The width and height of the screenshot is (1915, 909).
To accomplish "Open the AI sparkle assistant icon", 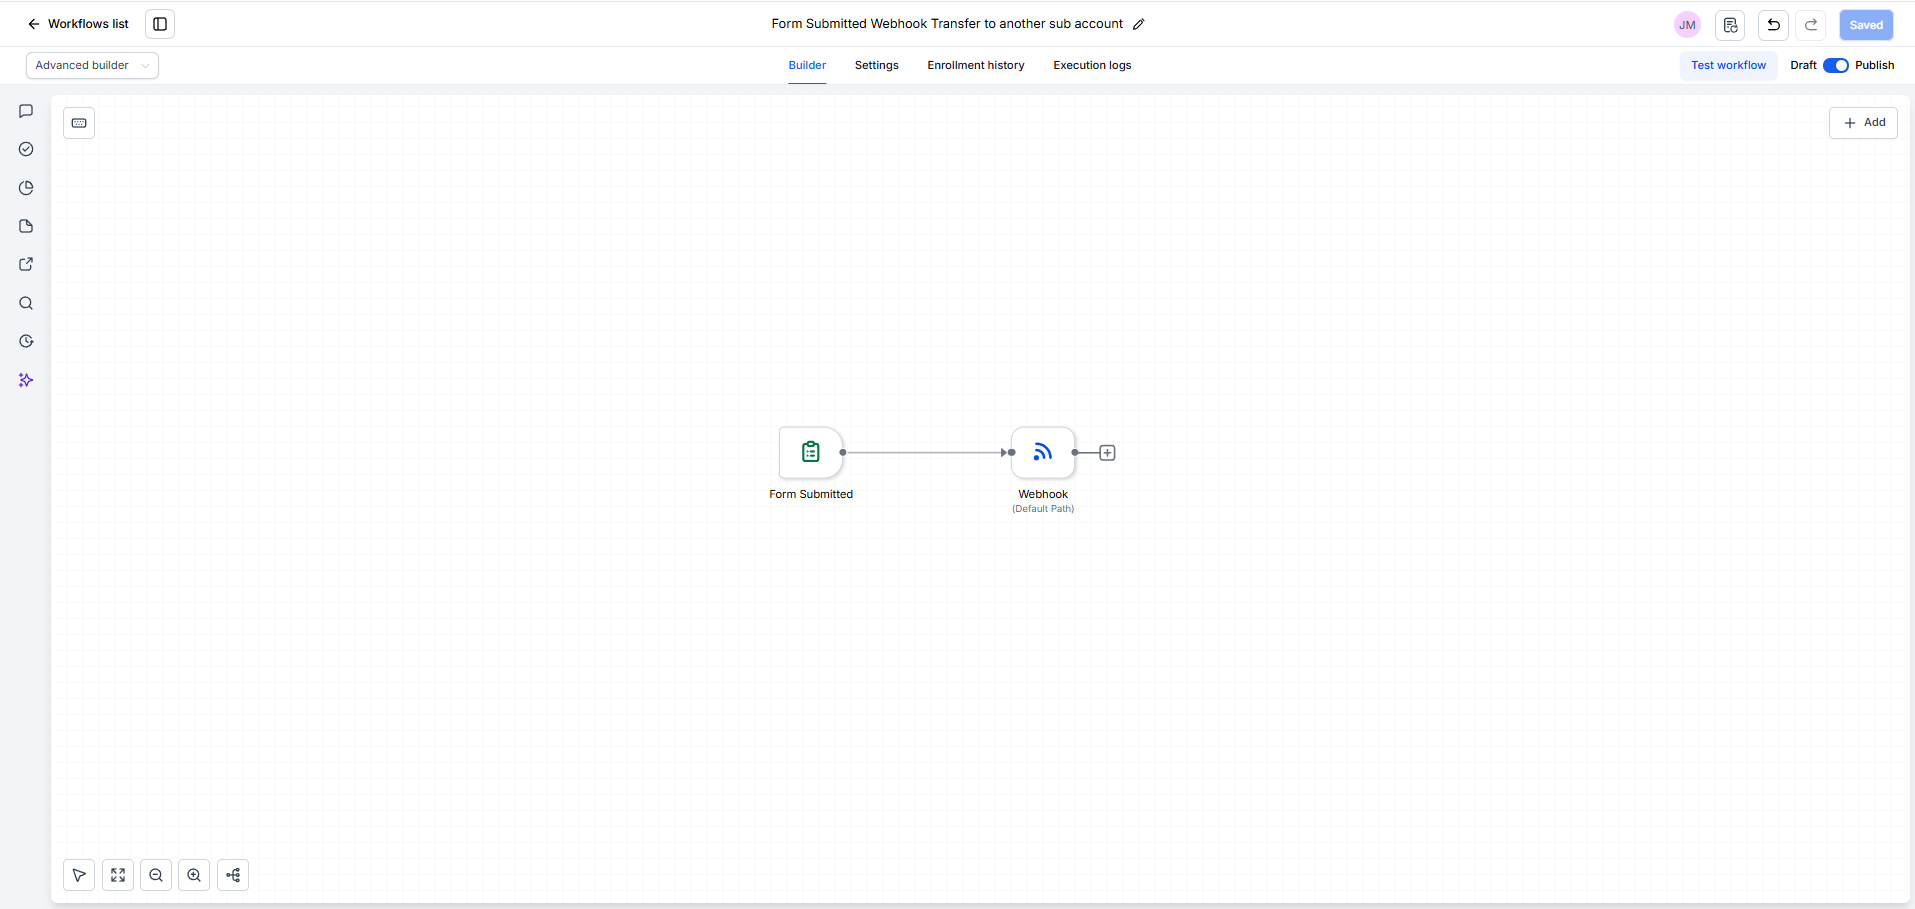I will 26,380.
